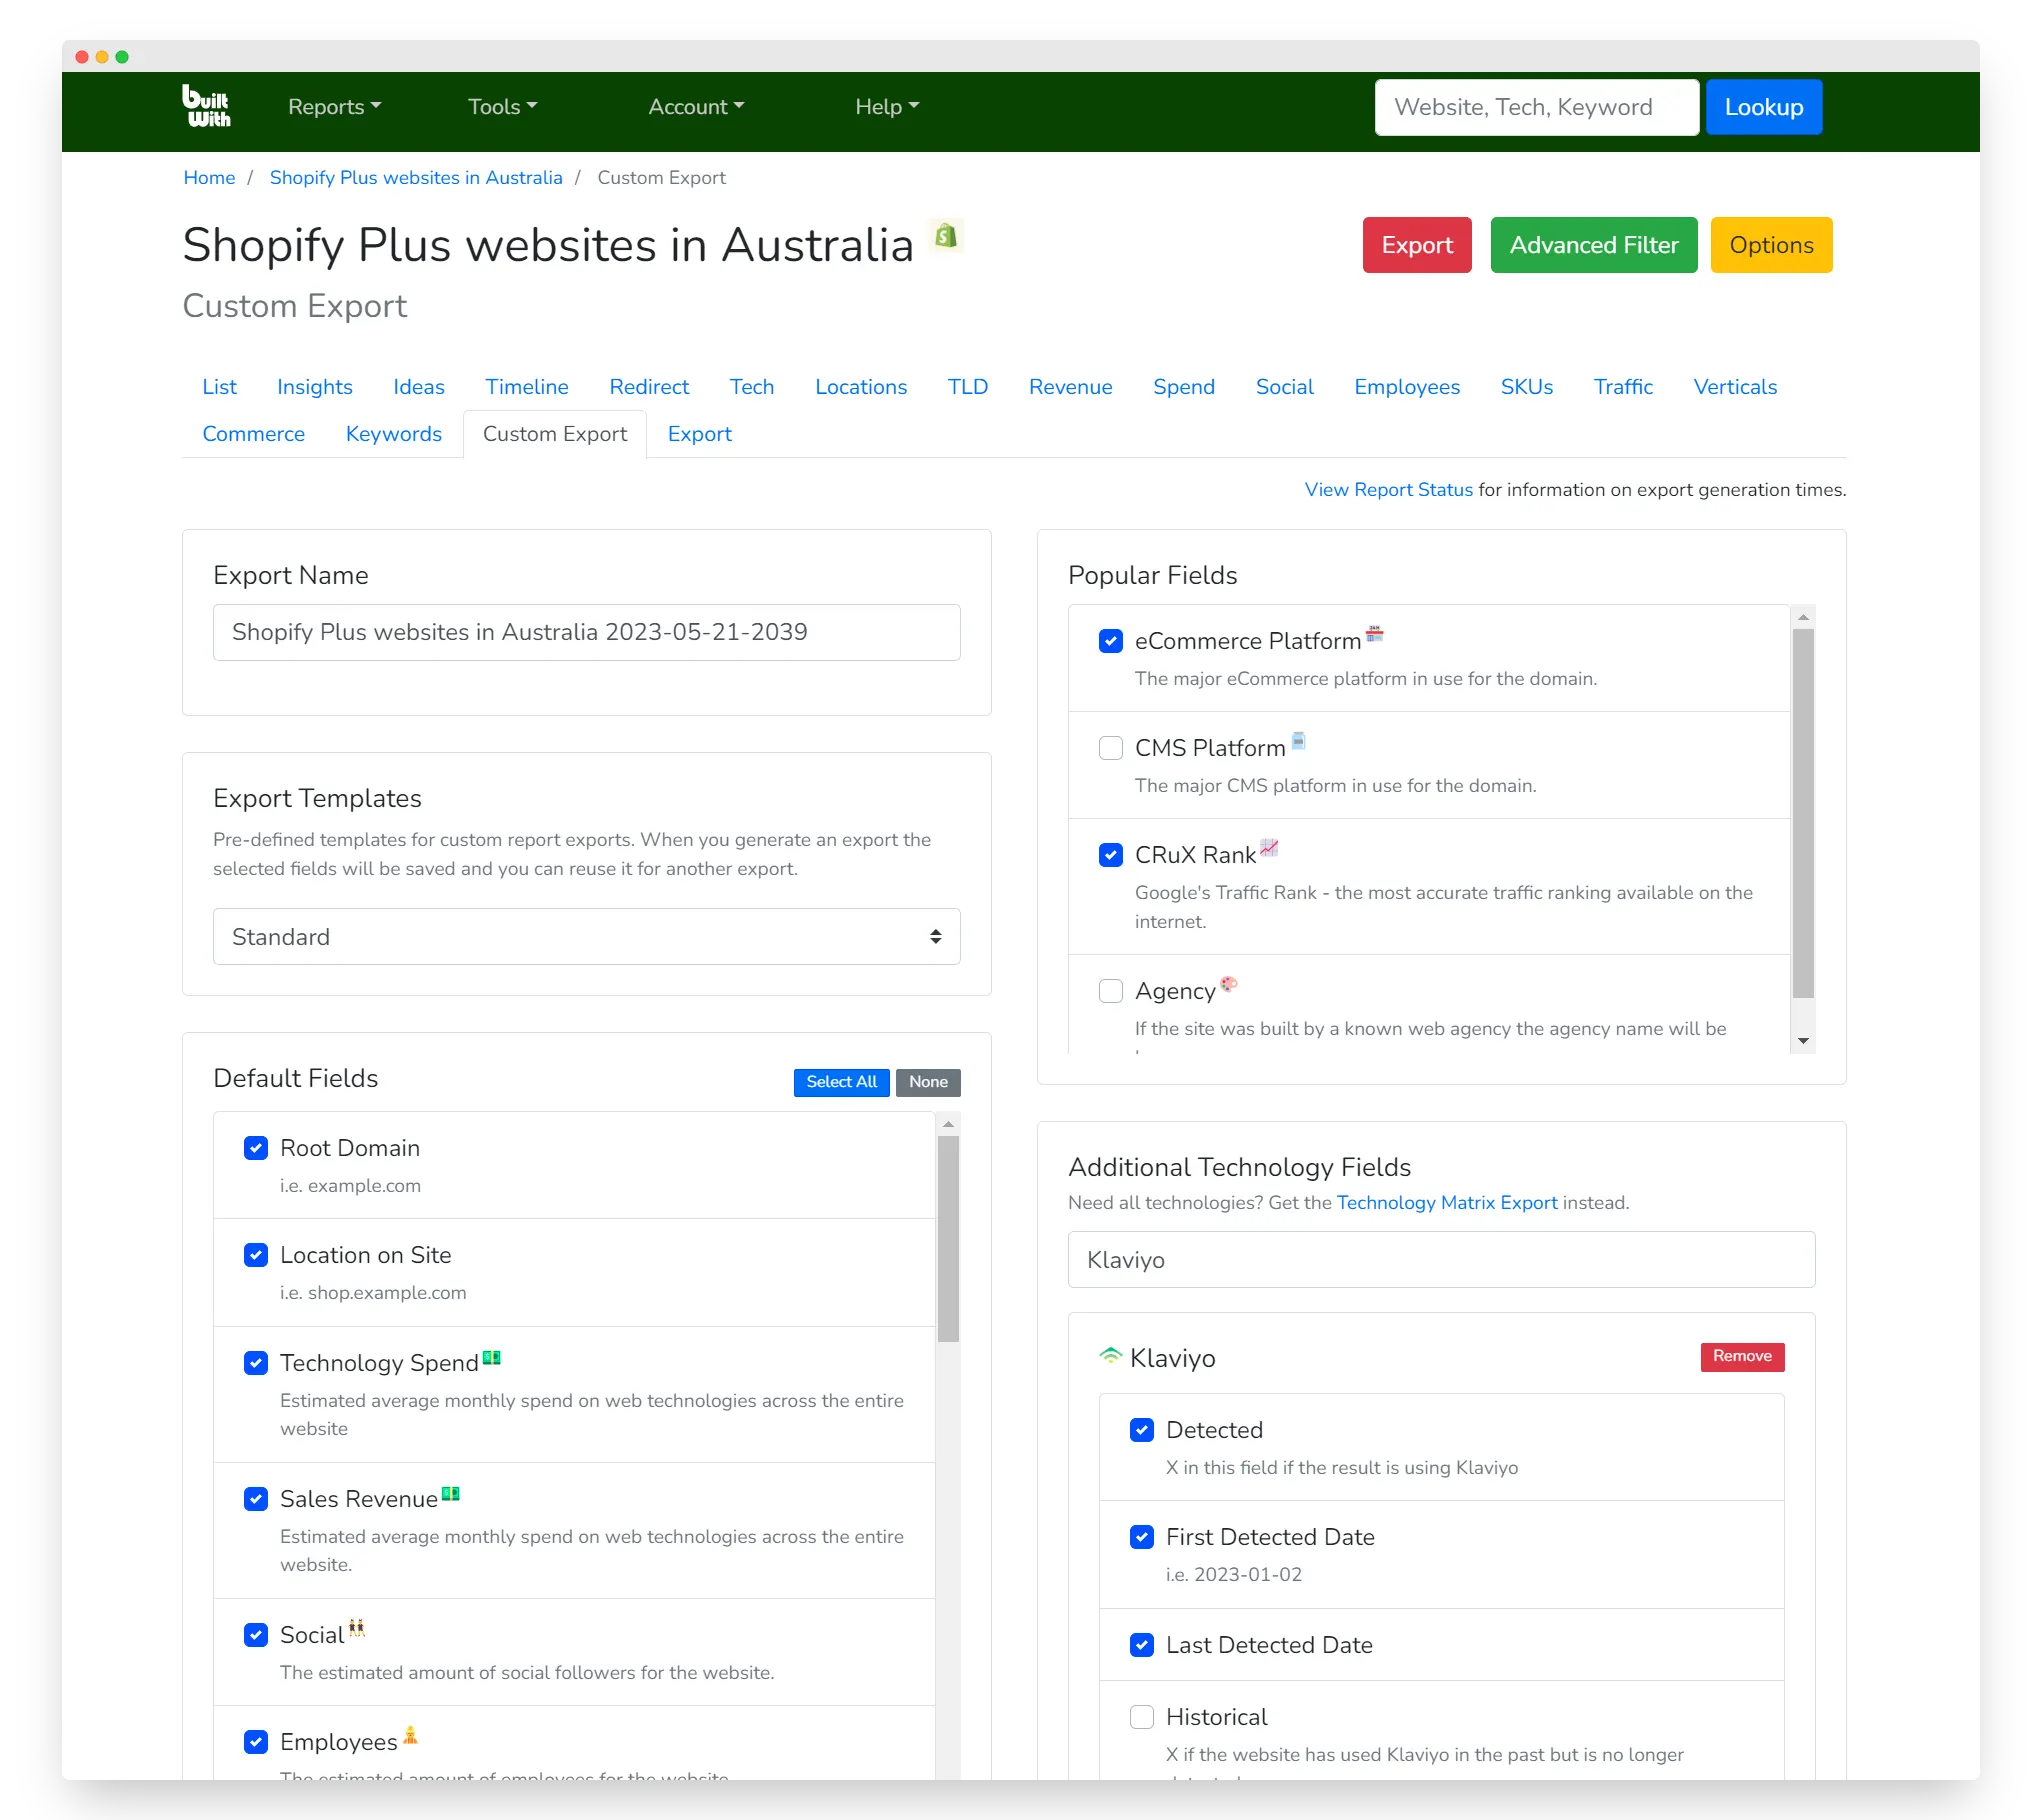Image resolution: width=2042 pixels, height=1820 pixels.
Task: Expand the Reports menu
Action: (334, 107)
